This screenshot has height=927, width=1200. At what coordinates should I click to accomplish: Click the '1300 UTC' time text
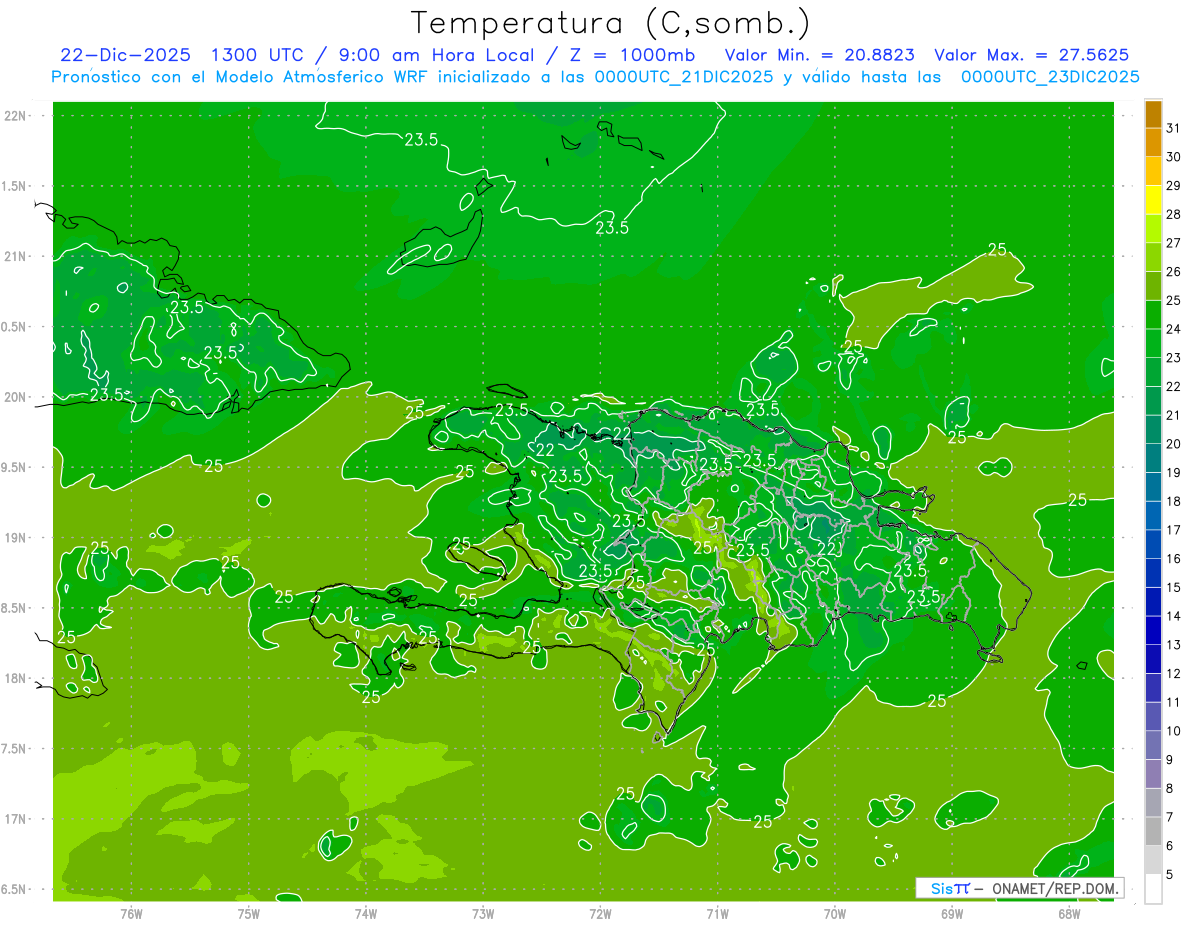258,56
